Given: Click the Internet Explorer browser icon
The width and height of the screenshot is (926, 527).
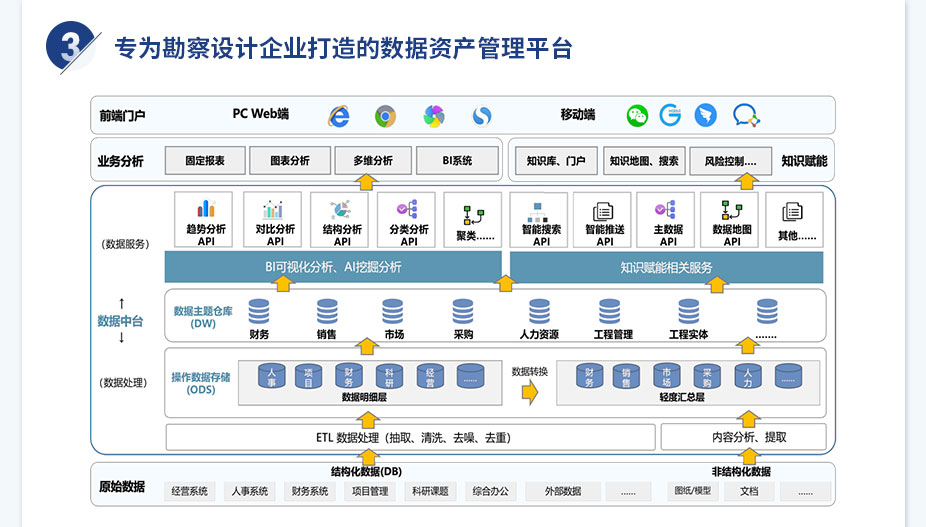Looking at the screenshot, I should 339,116.
